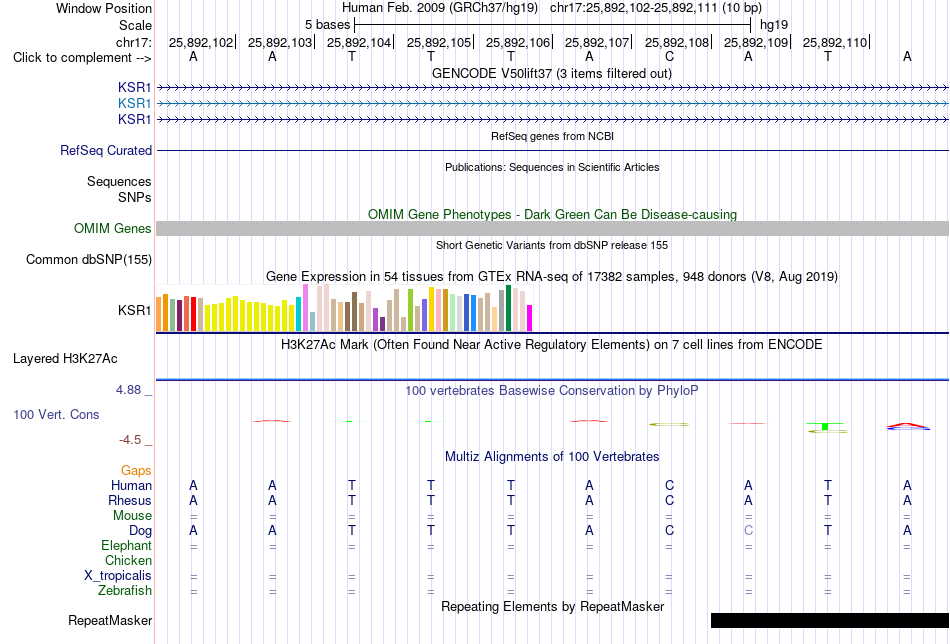
Task: Click the red PhyloP peak at the last base
Action: tap(908, 425)
